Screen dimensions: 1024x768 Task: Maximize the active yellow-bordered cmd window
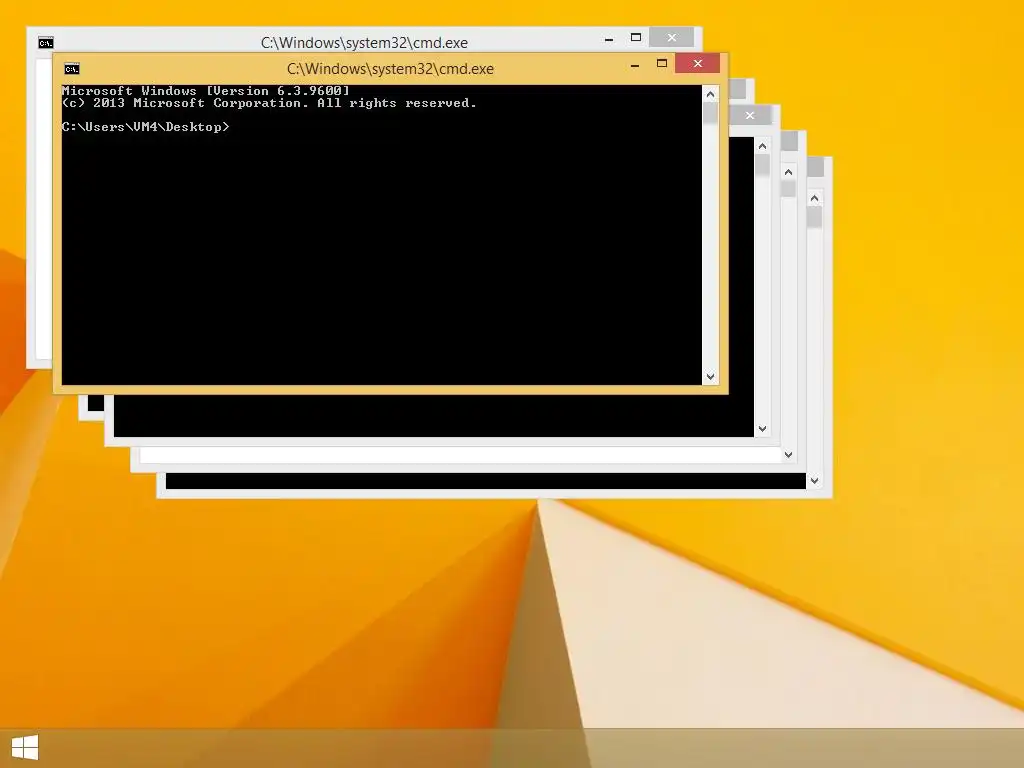click(x=662, y=63)
